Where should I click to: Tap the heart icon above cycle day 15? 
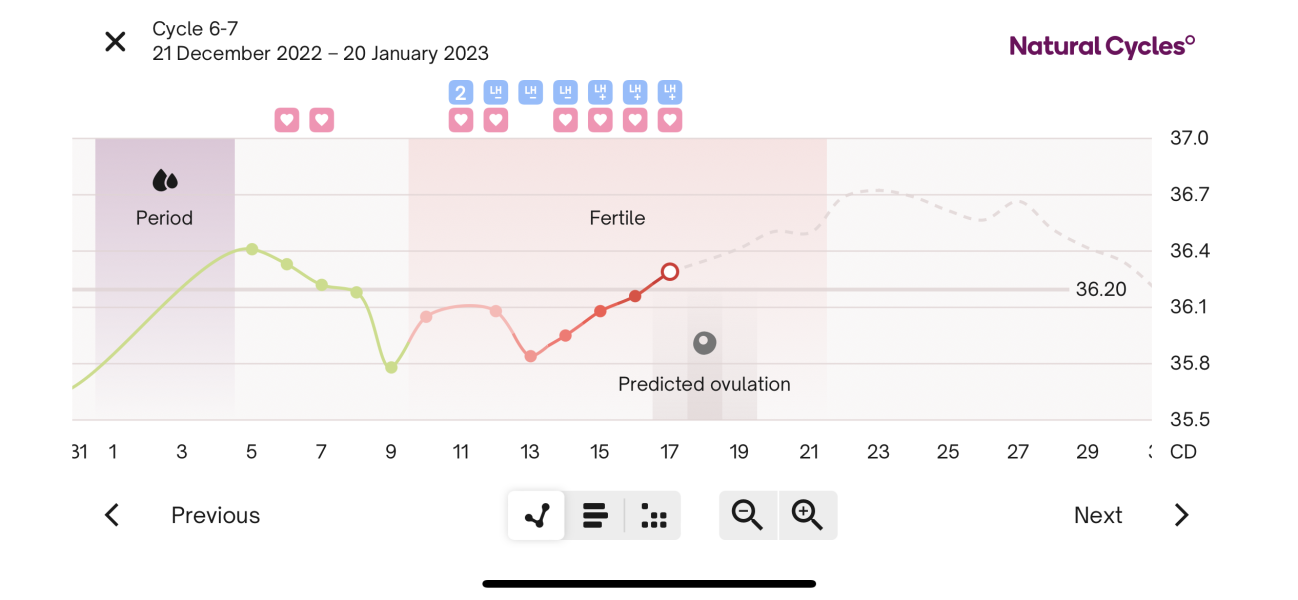point(600,120)
